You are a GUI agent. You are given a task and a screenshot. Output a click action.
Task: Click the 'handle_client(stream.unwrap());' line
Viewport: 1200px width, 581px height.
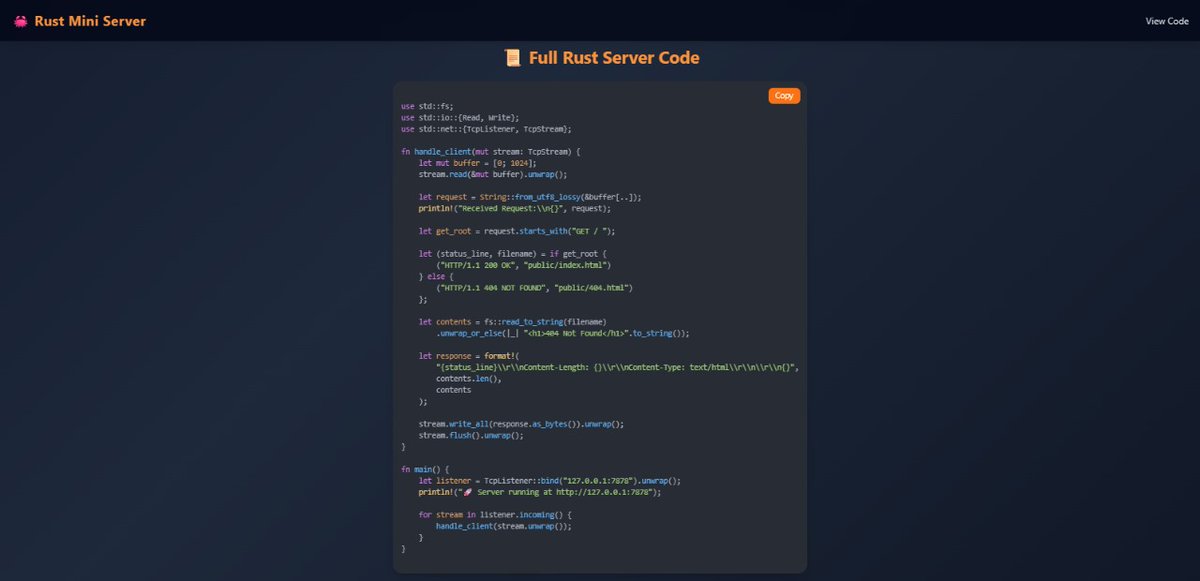point(503,526)
